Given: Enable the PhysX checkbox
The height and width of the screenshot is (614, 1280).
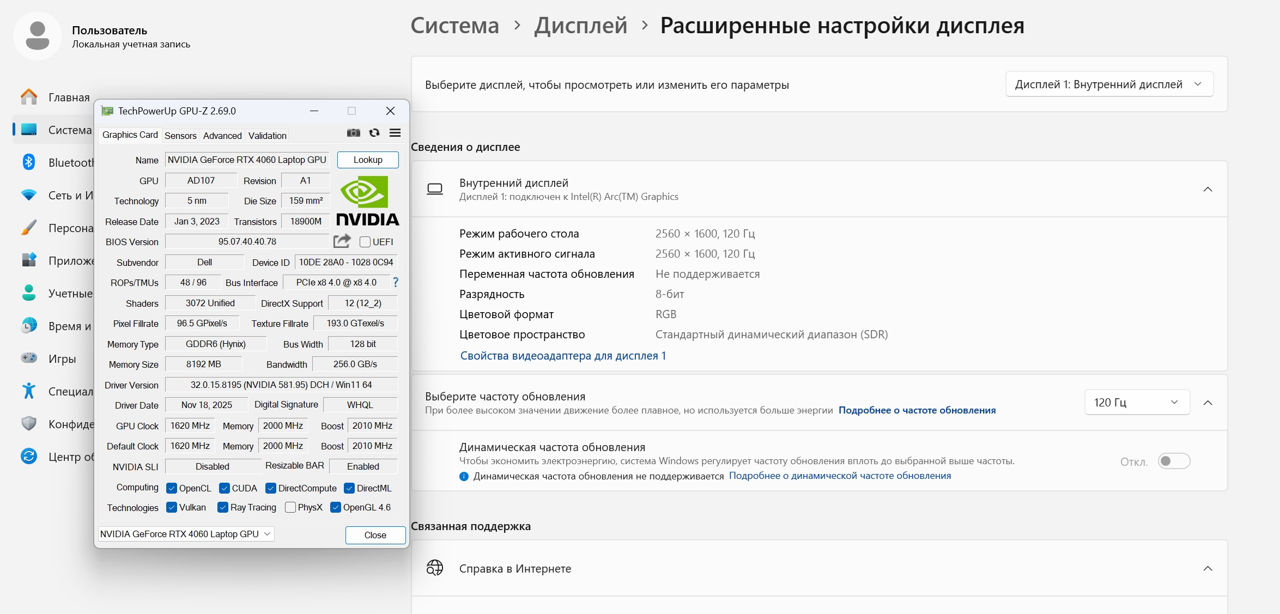Looking at the screenshot, I should pyautogui.click(x=290, y=507).
